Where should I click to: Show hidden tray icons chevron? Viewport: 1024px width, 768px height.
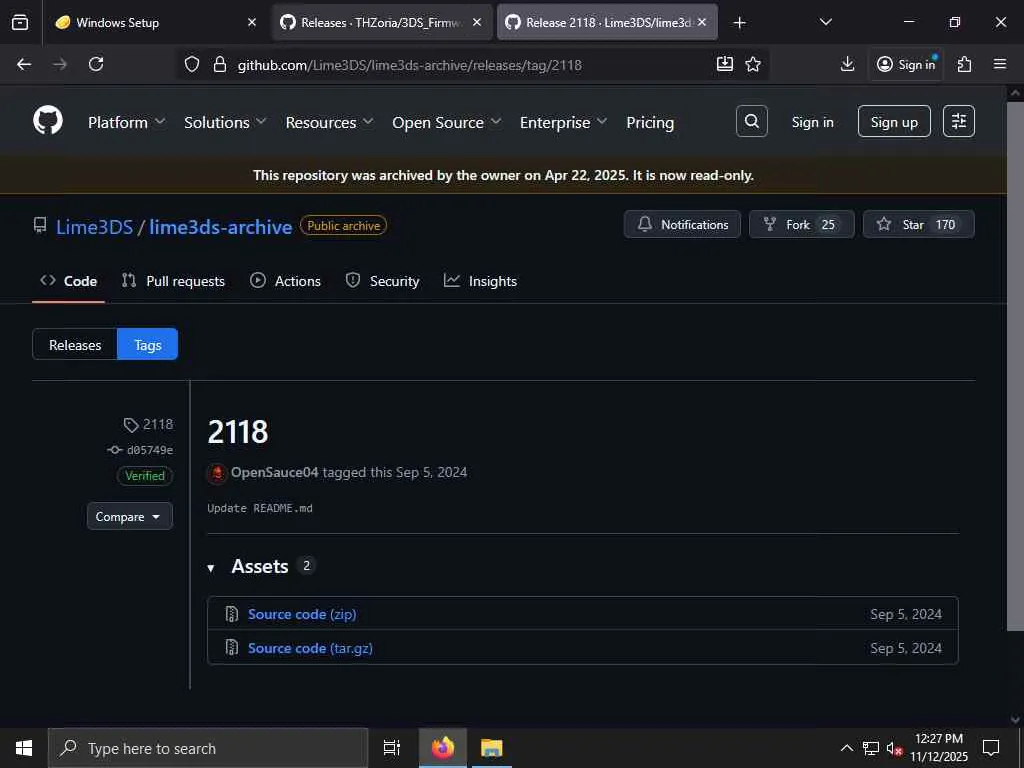846,748
